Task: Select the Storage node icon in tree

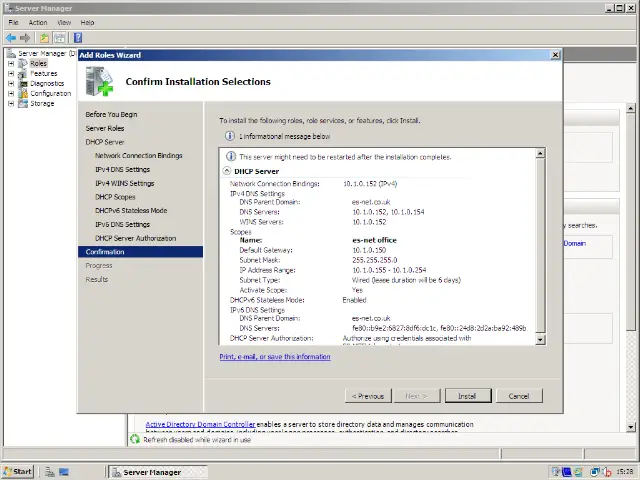Action: [x=23, y=103]
